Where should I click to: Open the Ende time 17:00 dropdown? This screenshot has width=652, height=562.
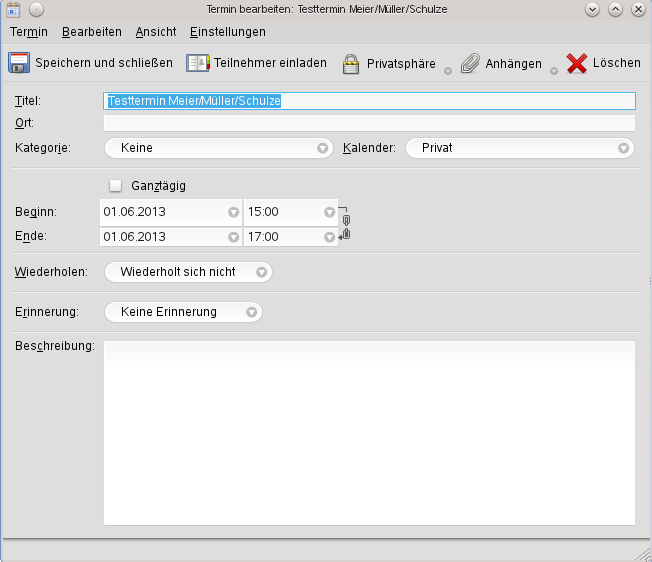pos(329,237)
